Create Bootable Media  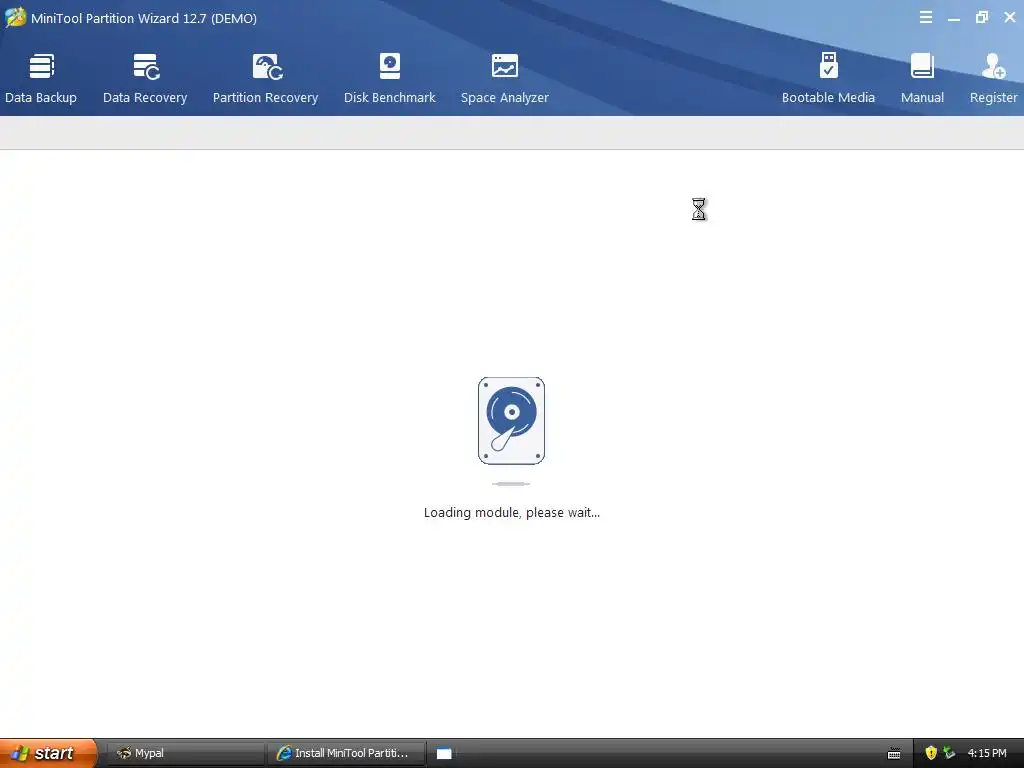pos(828,78)
